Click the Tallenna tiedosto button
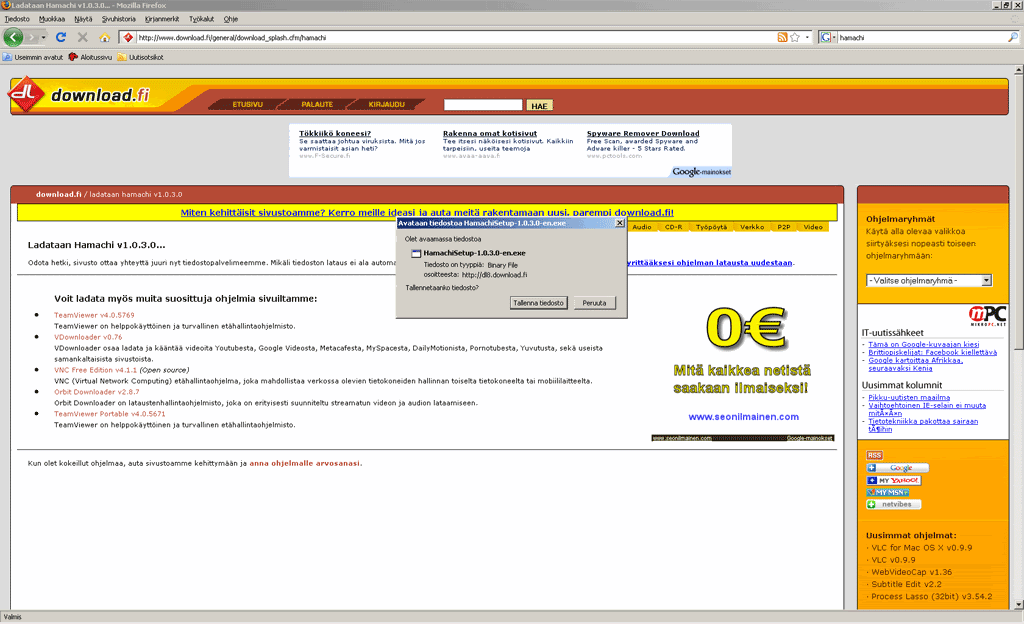1024x624 pixels. (538, 303)
